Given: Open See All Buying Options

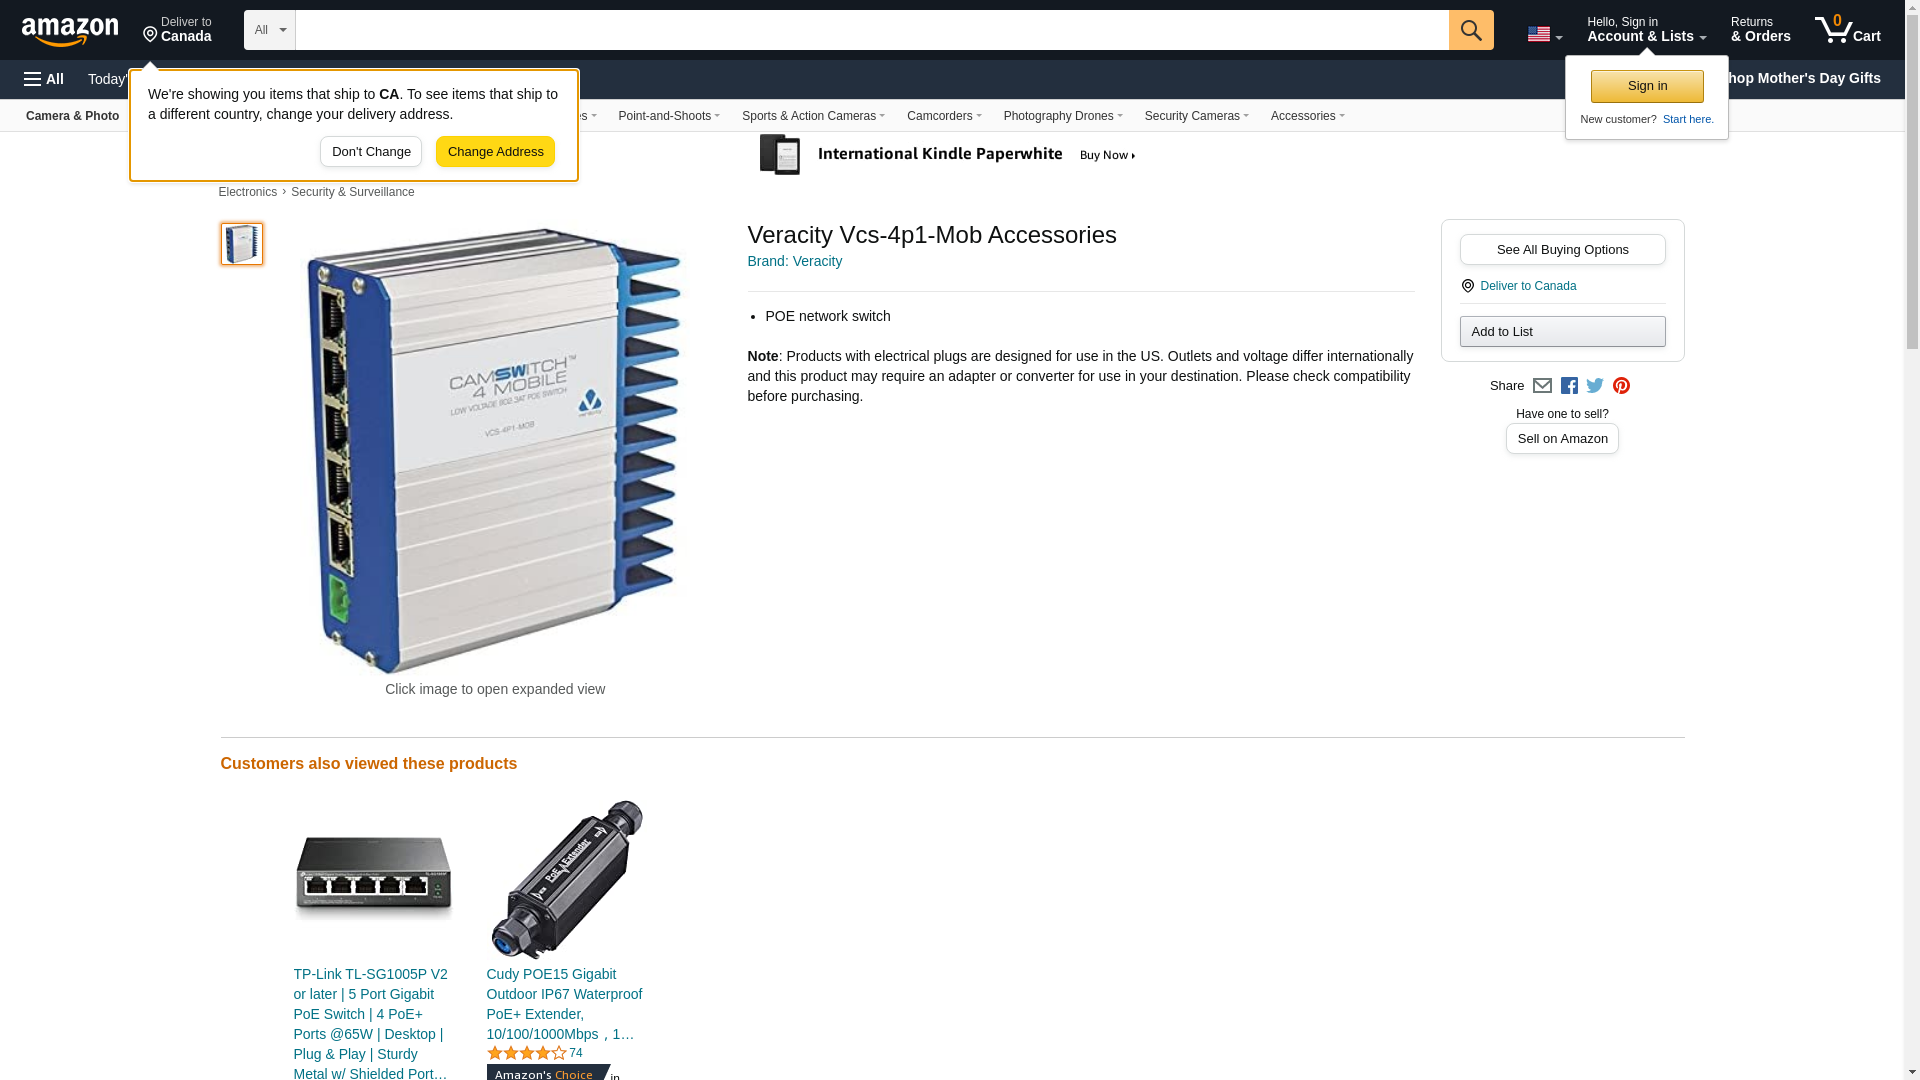Looking at the screenshot, I should tap(1562, 250).
